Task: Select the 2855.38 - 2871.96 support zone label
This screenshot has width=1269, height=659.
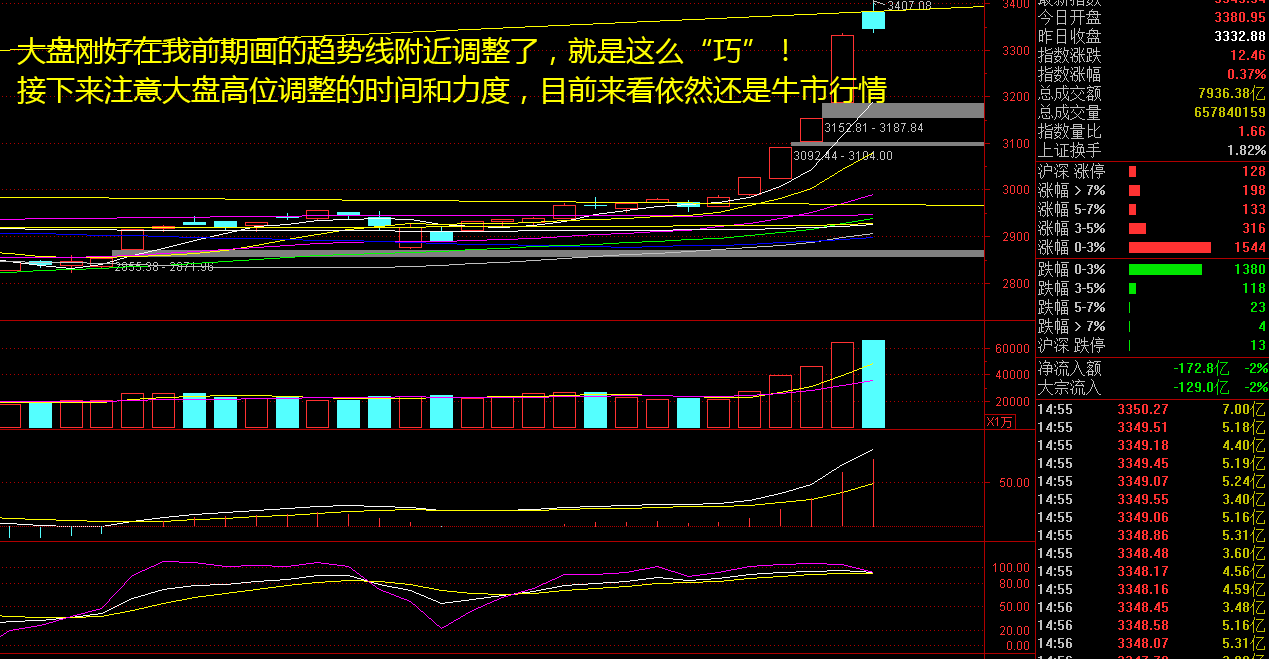Action: [163, 267]
